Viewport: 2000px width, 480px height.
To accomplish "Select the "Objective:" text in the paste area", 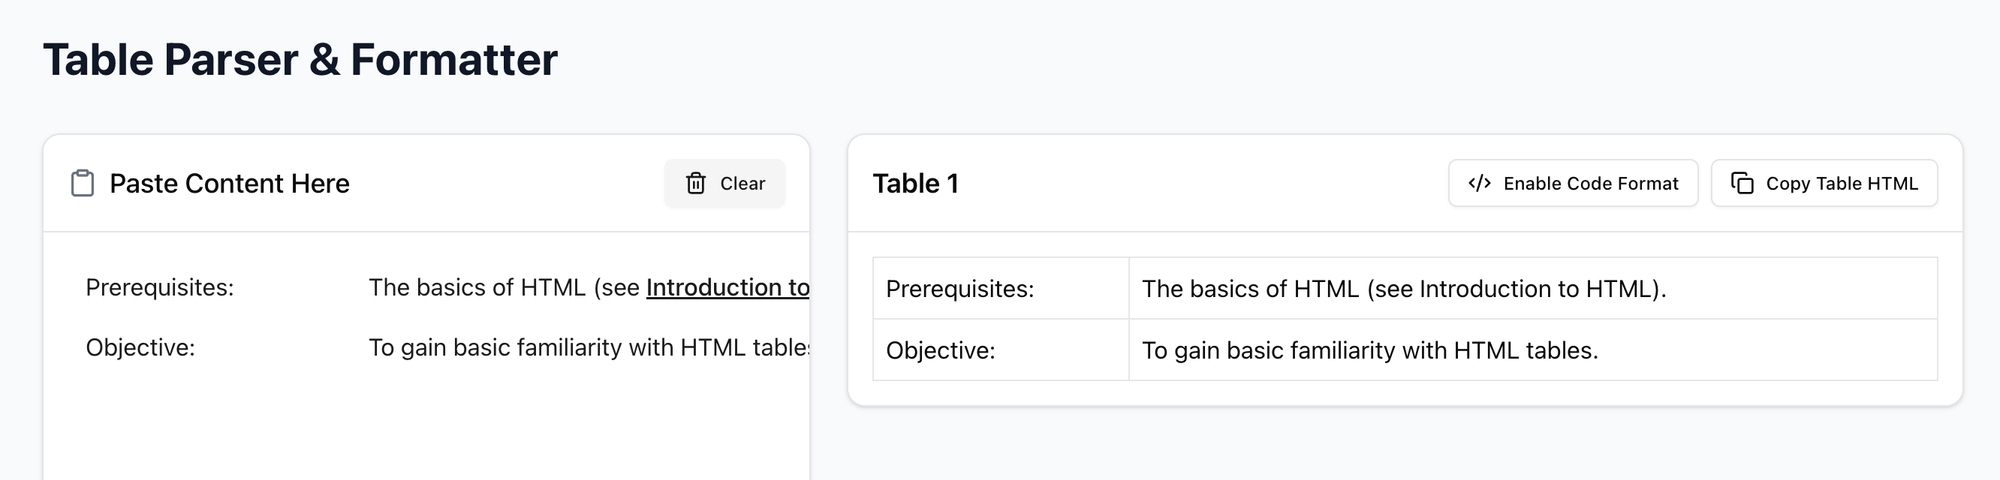I will tap(141, 348).
